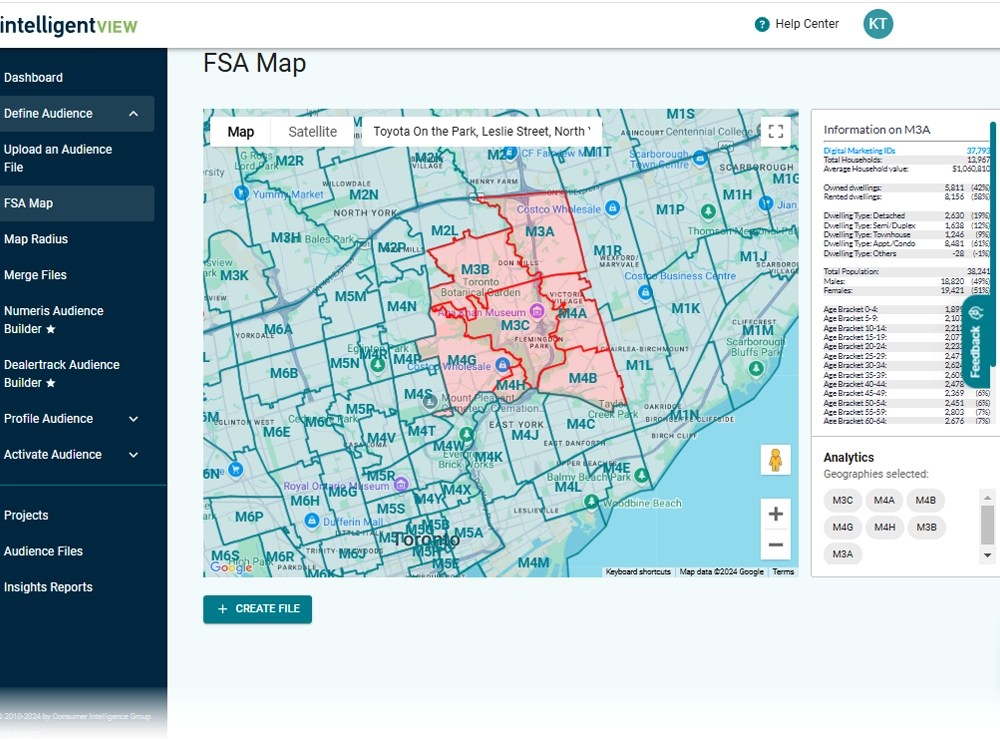Toggle fullscreen map view icon
This screenshot has width=1000, height=740.
coord(776,131)
